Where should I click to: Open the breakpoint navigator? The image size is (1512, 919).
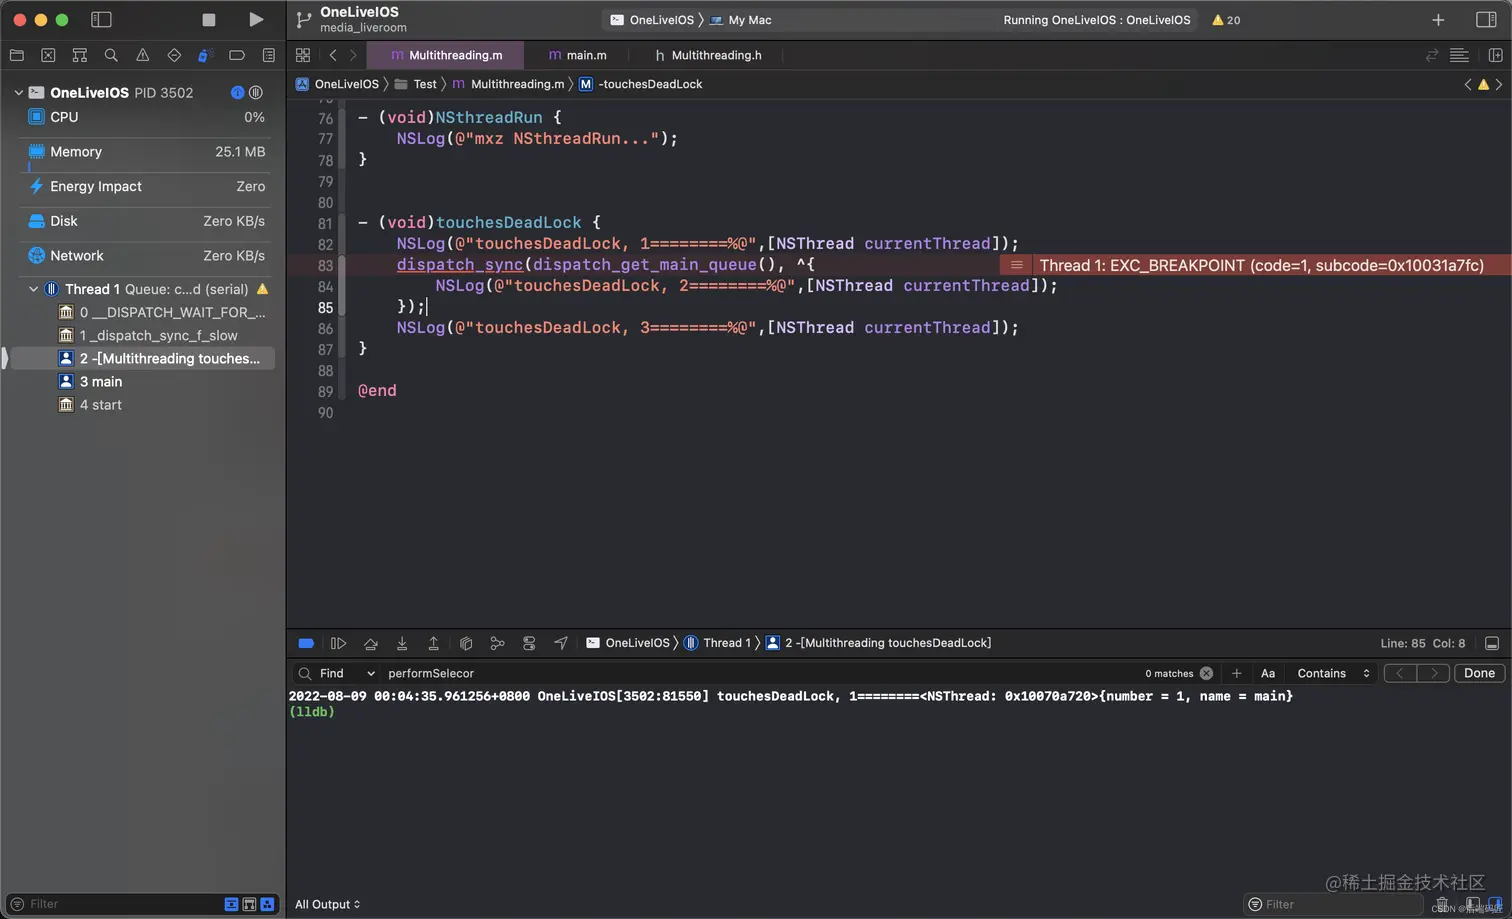tap(237, 55)
